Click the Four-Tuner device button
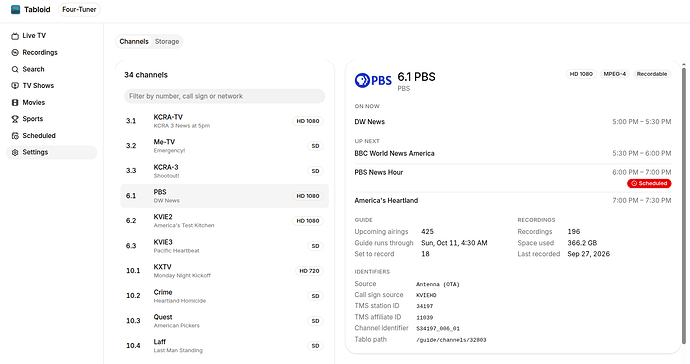Screen dimensions: 690x364 [79, 9]
